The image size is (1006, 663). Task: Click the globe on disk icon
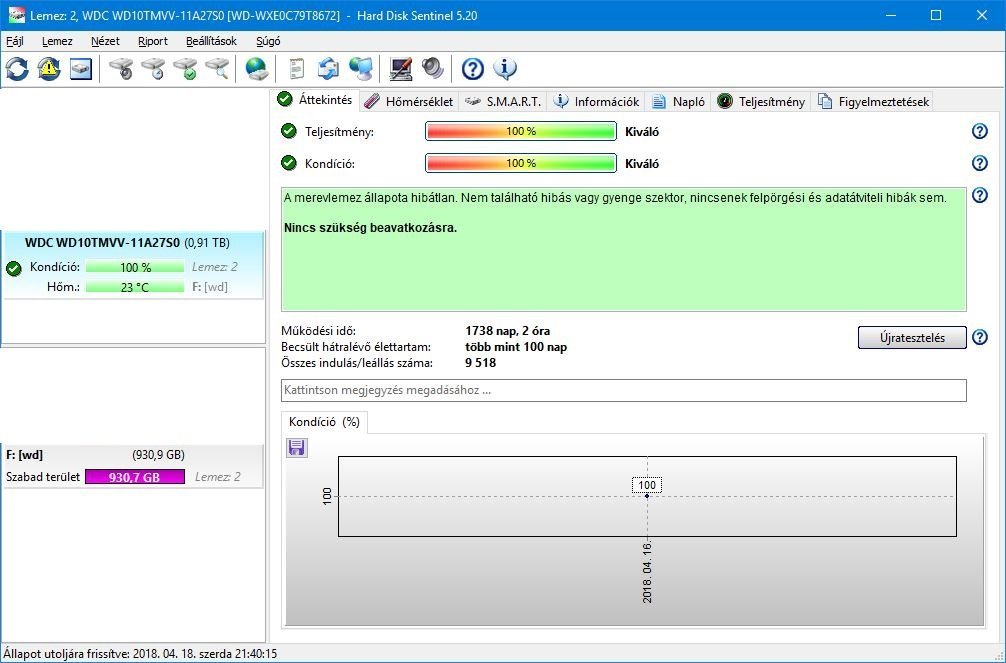(257, 69)
